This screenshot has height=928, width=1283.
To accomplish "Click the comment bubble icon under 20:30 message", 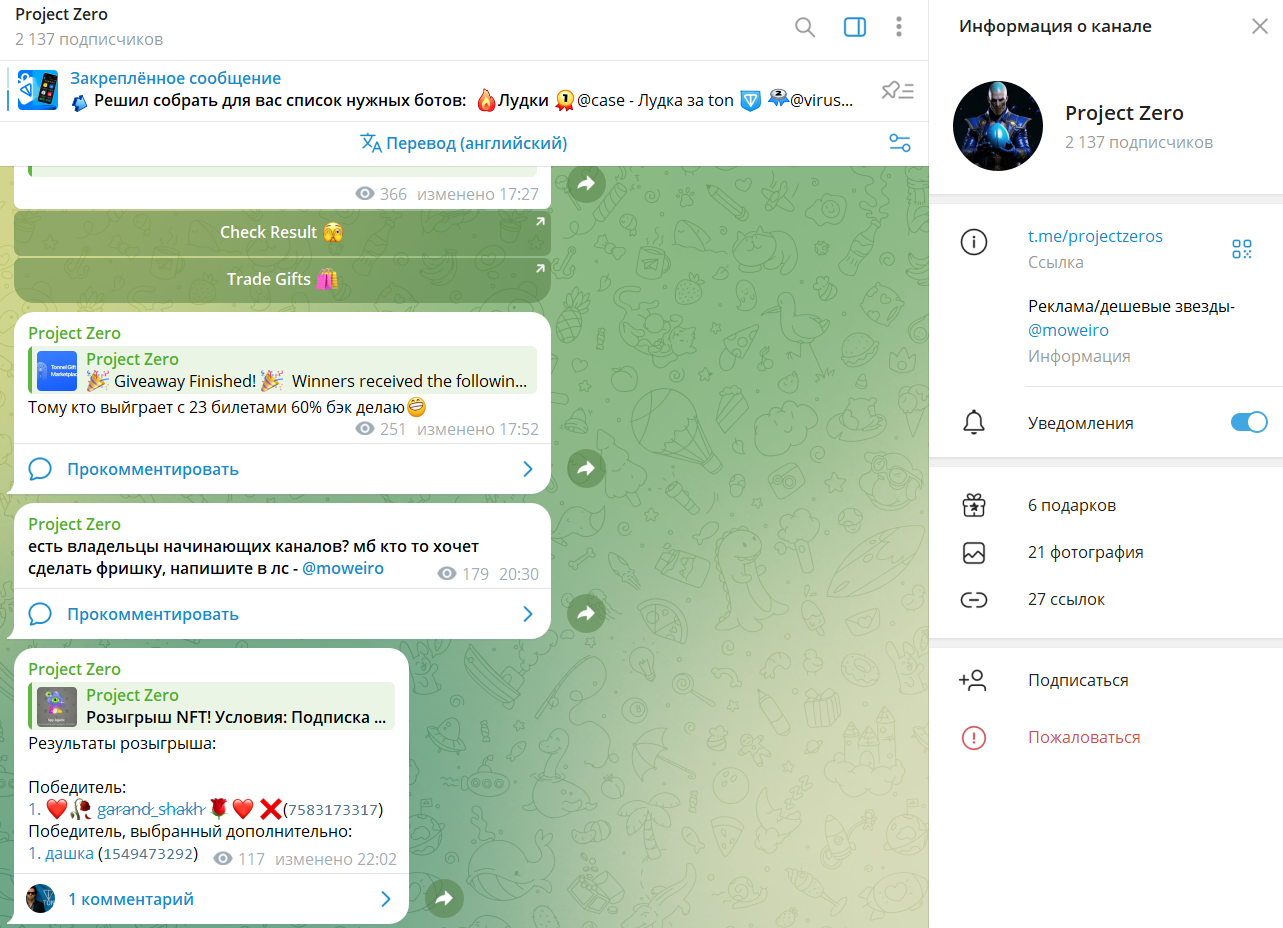I will [40, 614].
